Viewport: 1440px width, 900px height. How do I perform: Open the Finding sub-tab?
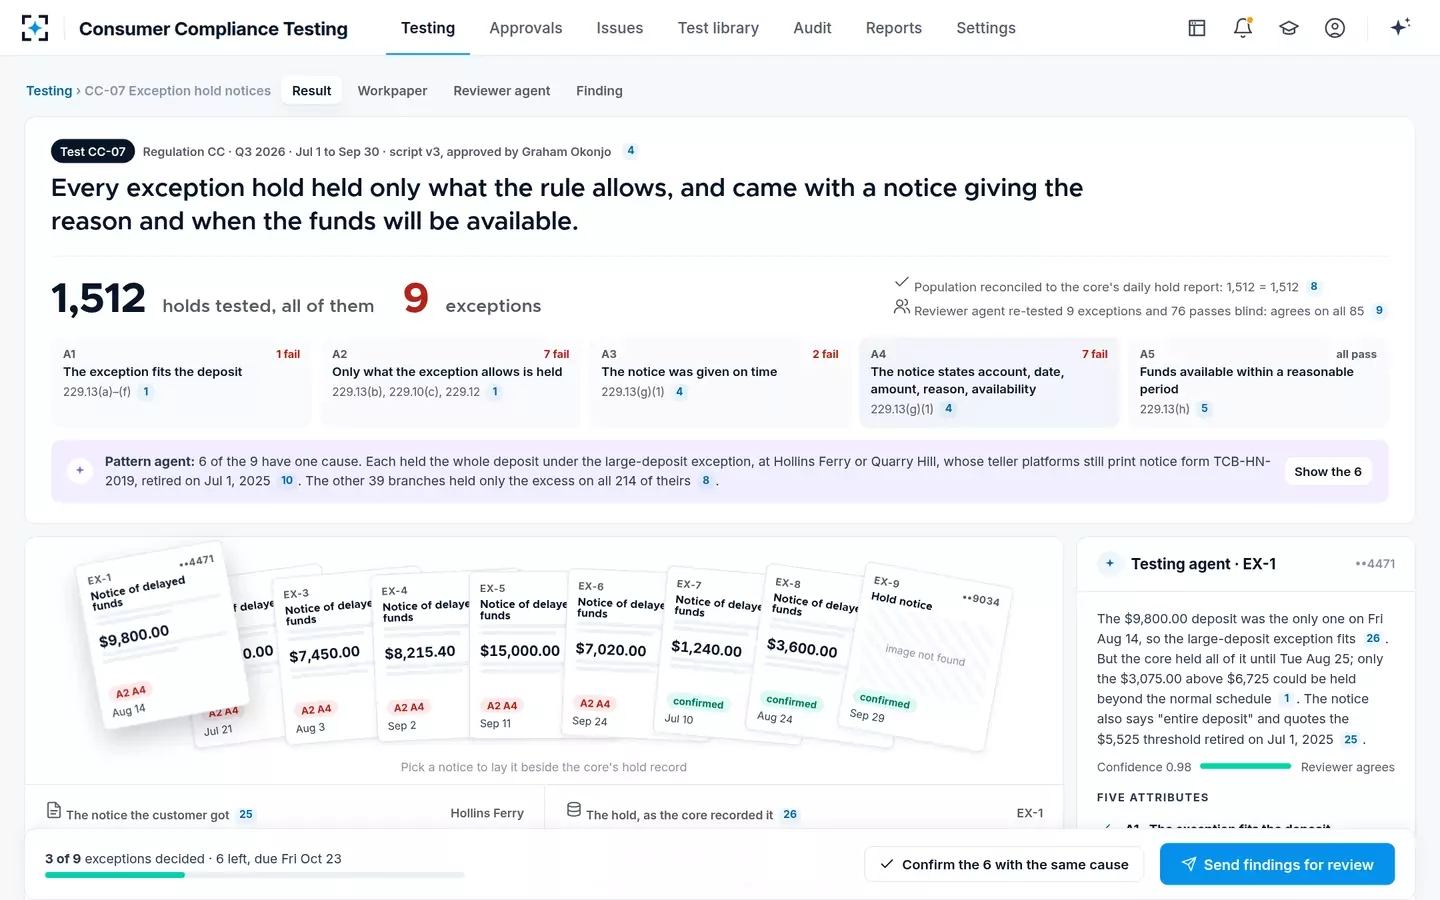599,91
